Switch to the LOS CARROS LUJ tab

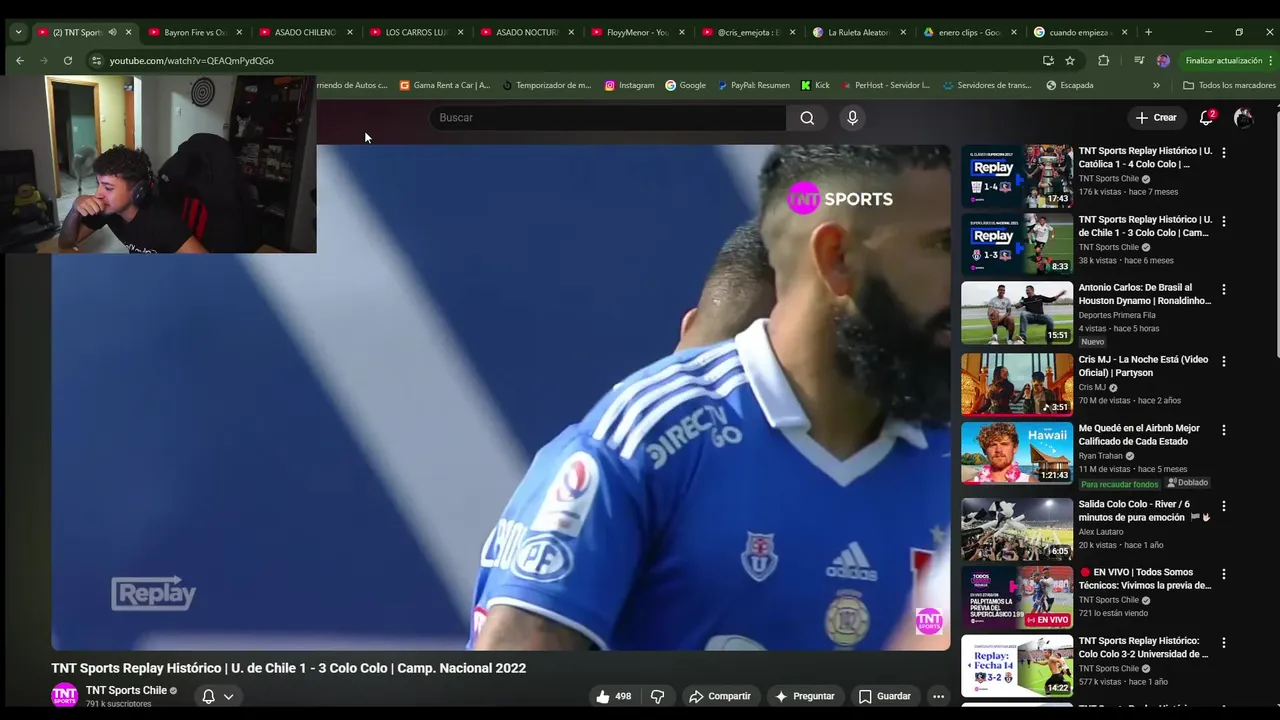click(x=417, y=32)
